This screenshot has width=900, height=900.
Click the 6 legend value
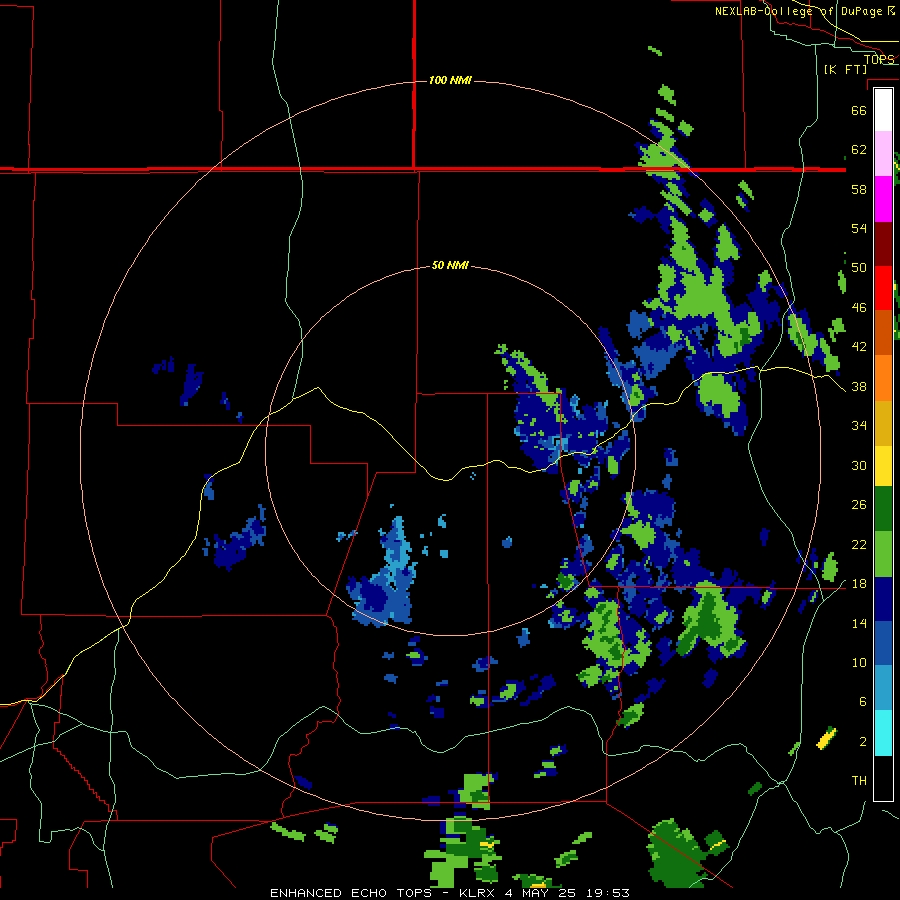[x=863, y=701]
